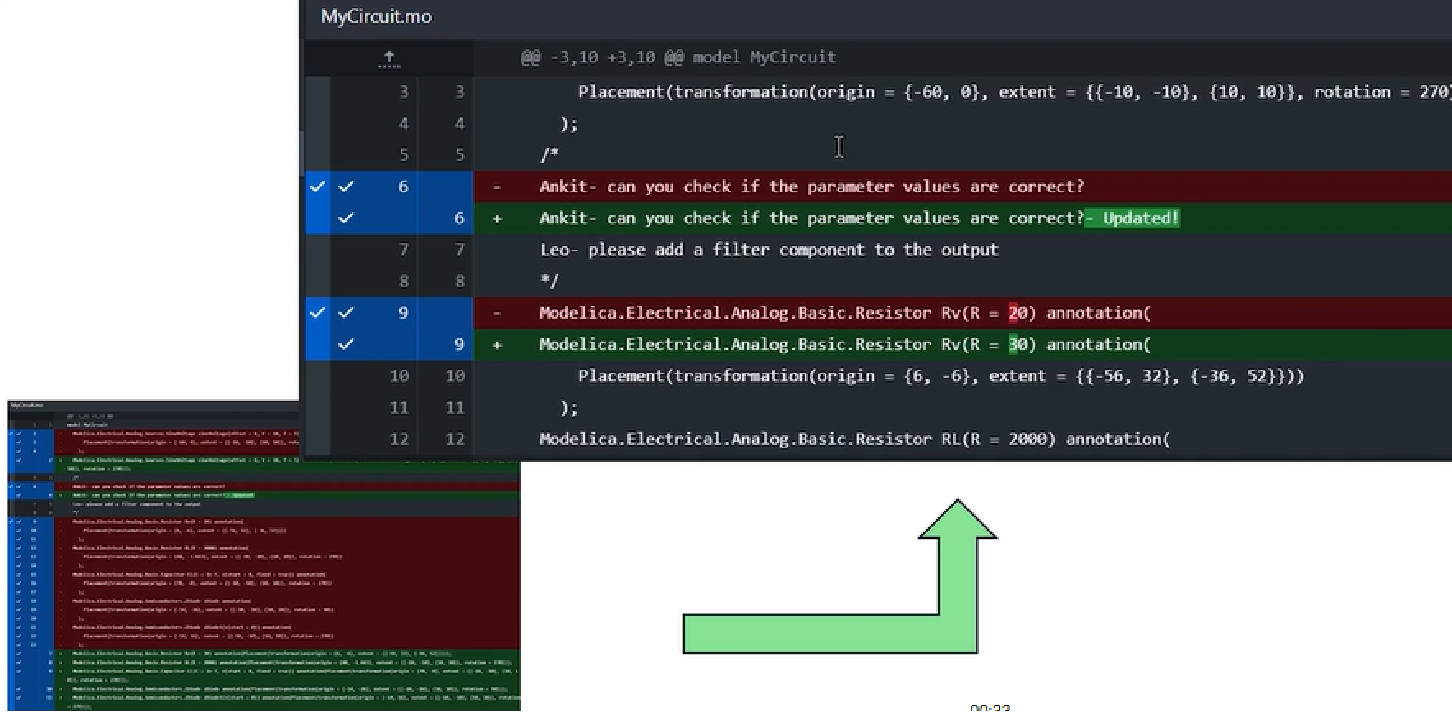Click the 'Placement(transformation(origin = {-60, 0}' line
The height and width of the screenshot is (712, 1452).
[x=1014, y=92]
